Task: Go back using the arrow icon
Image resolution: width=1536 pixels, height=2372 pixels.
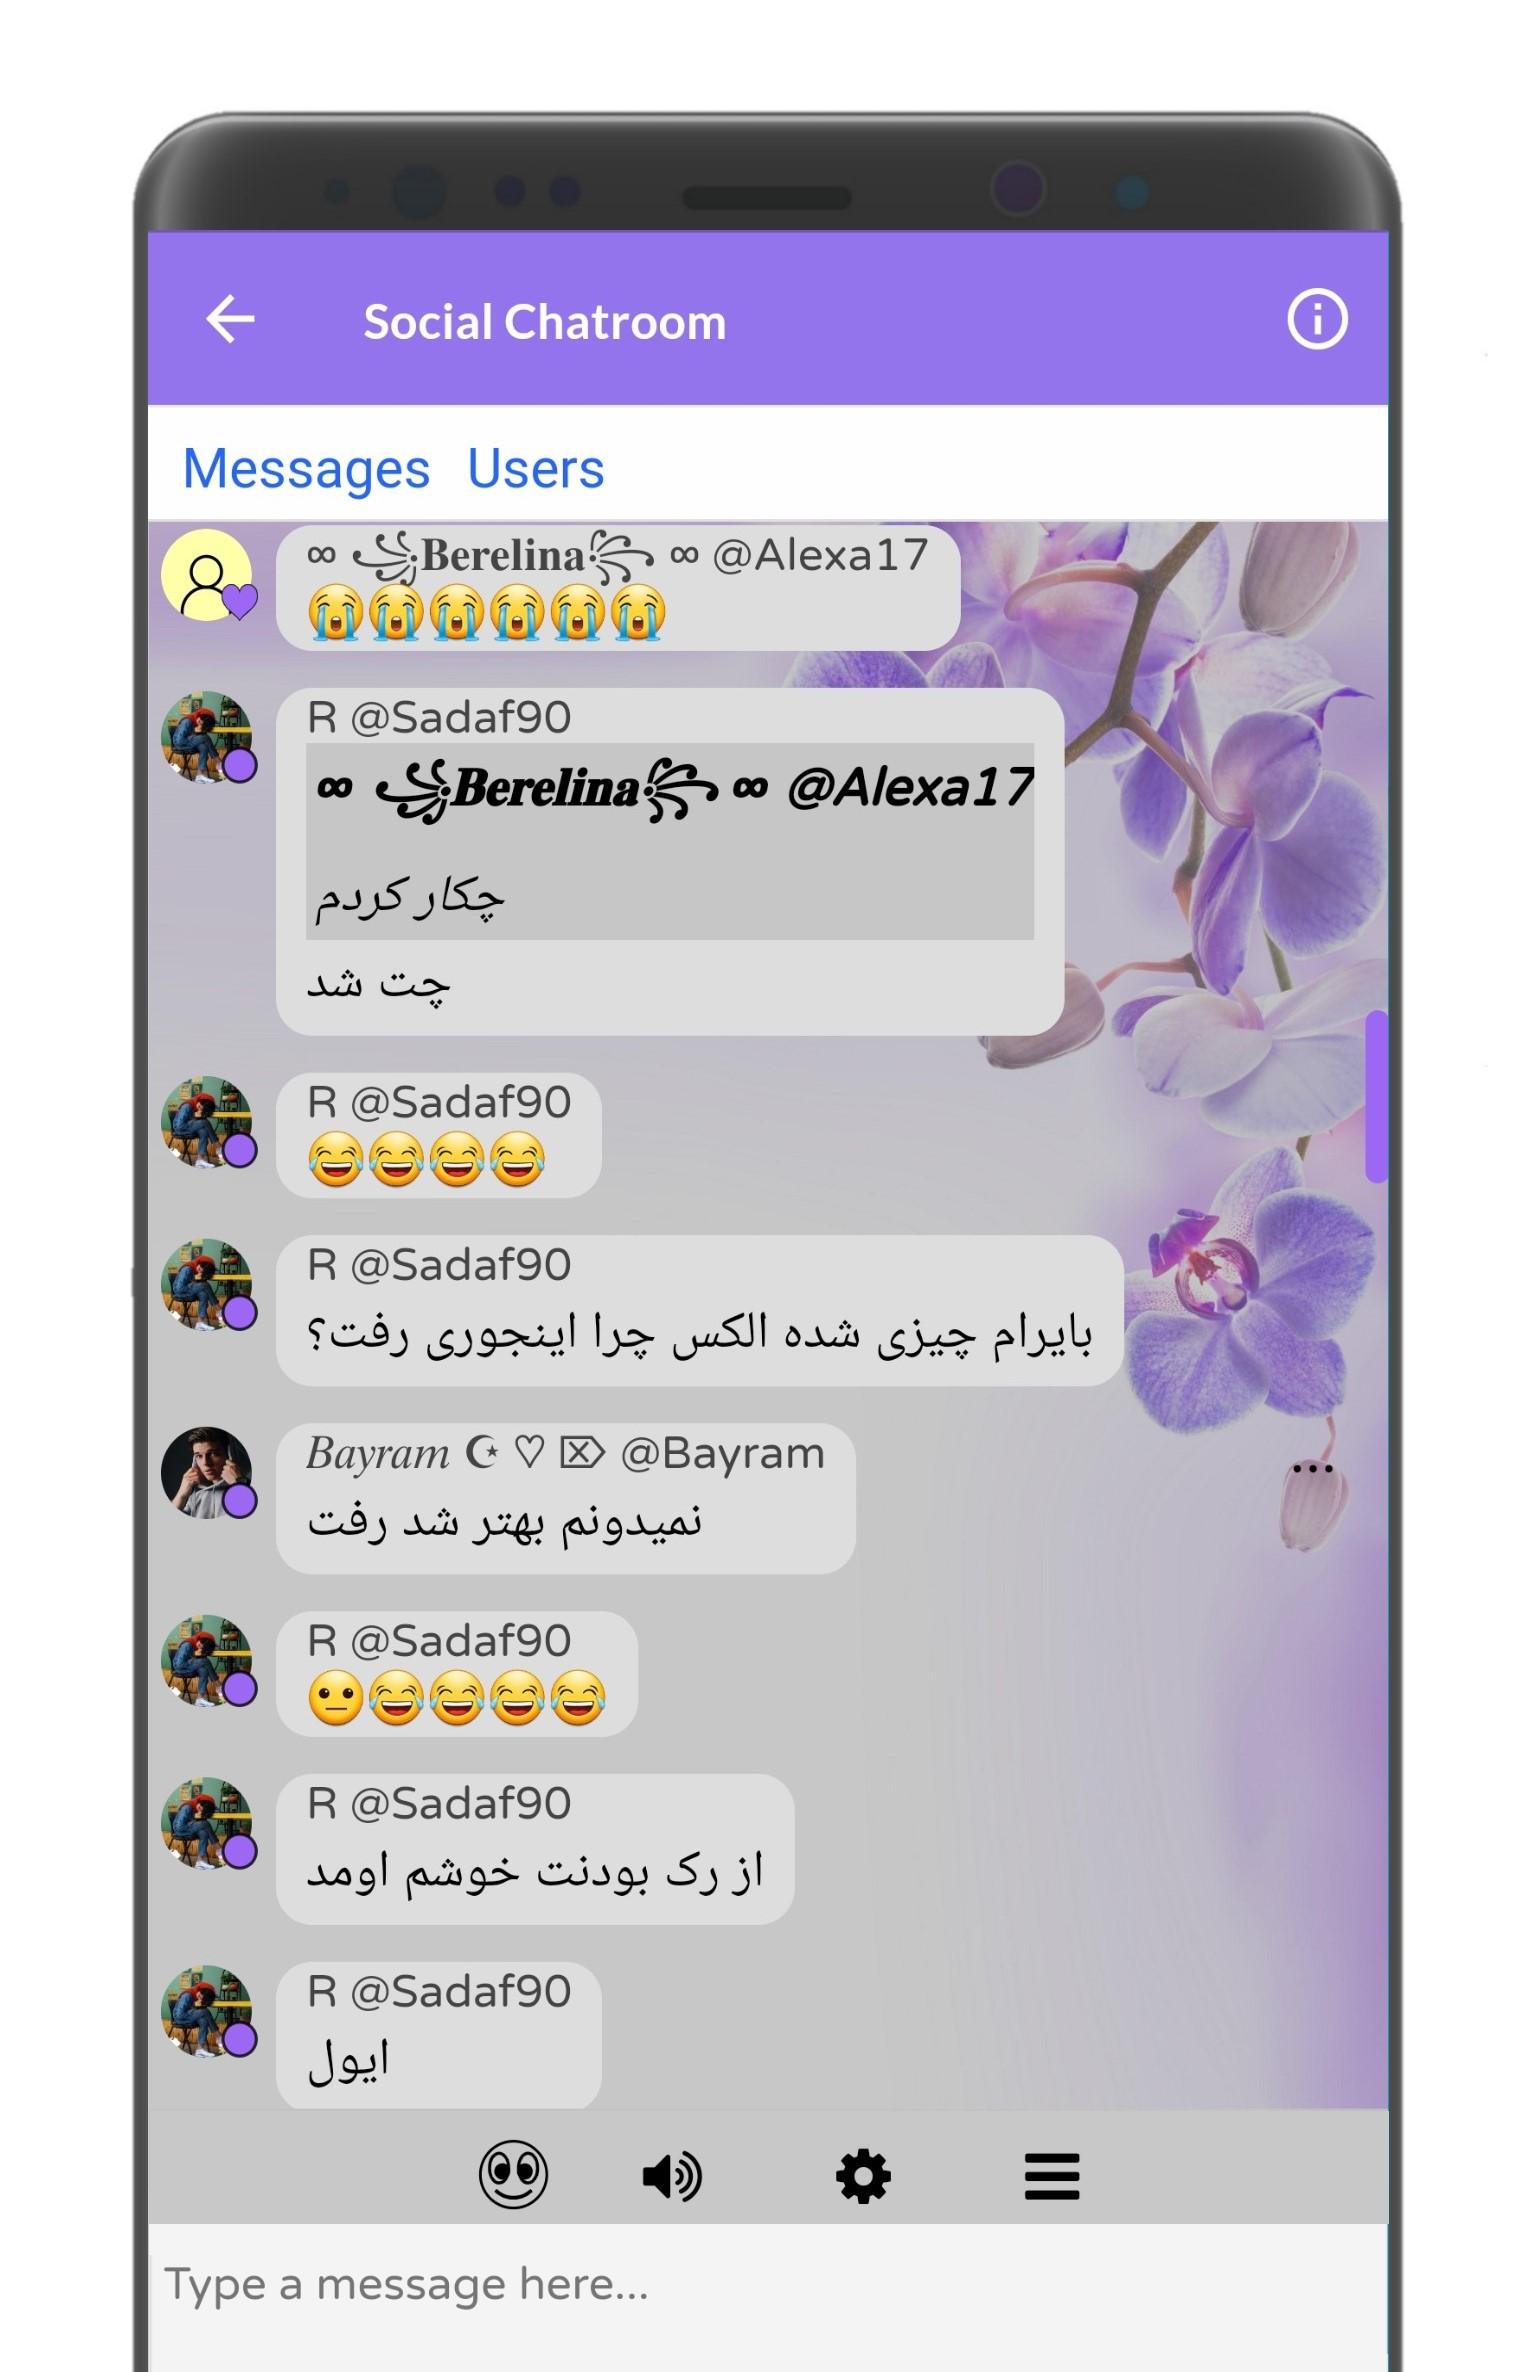Action: [230, 320]
